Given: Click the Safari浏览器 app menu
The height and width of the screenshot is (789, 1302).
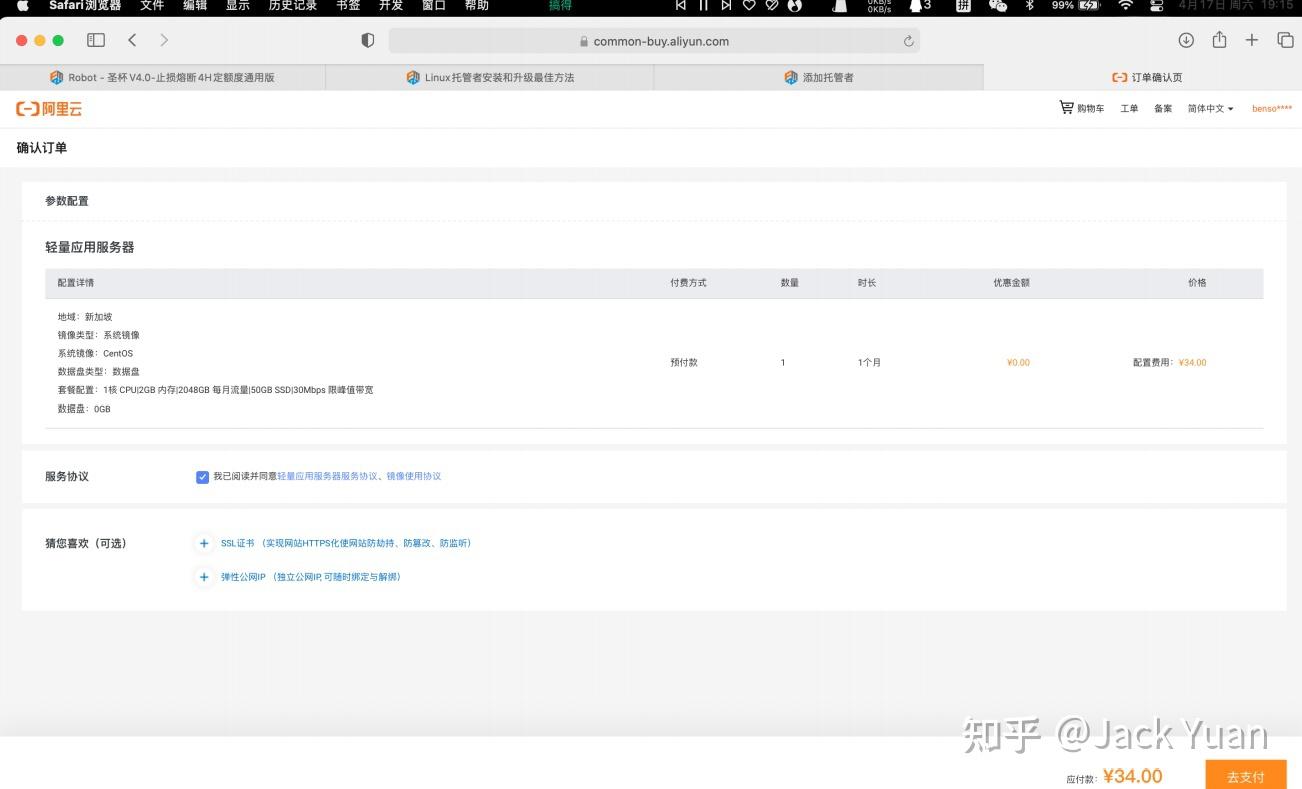Looking at the screenshot, I should [85, 5].
